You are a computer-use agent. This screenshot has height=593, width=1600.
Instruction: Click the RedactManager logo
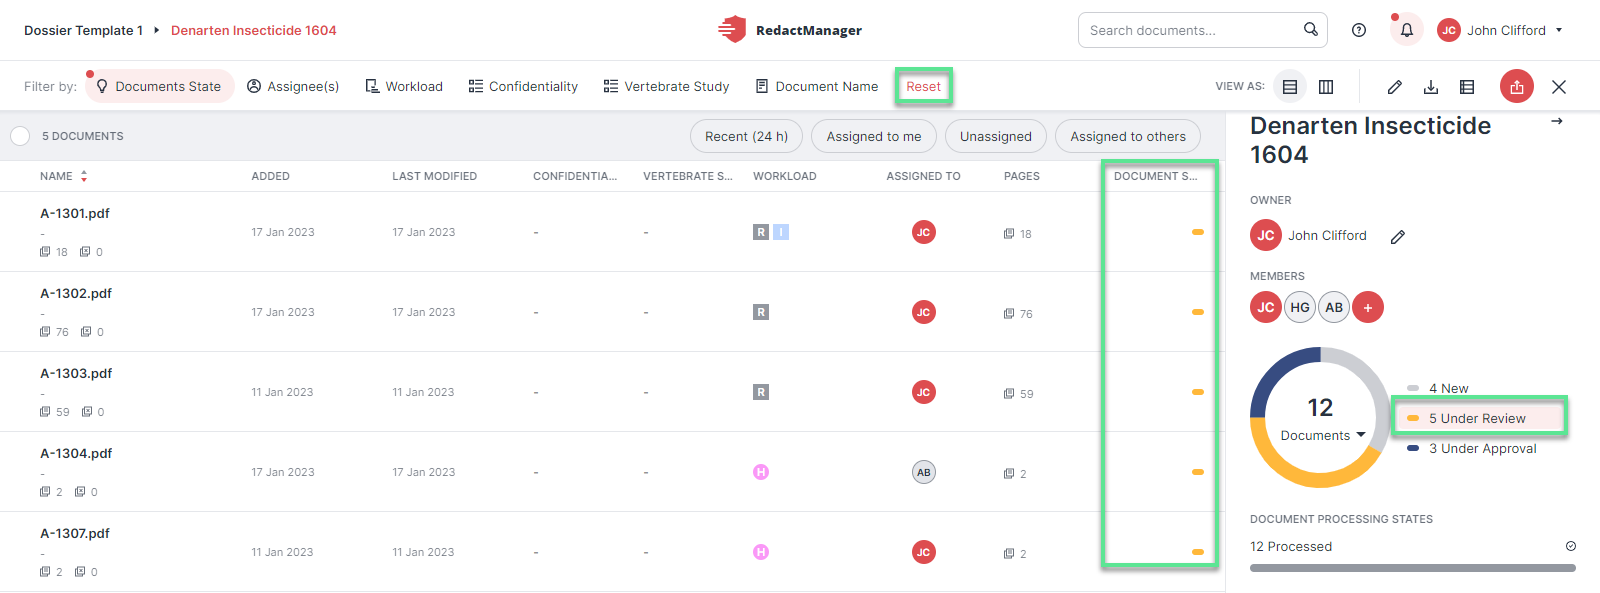tap(790, 30)
